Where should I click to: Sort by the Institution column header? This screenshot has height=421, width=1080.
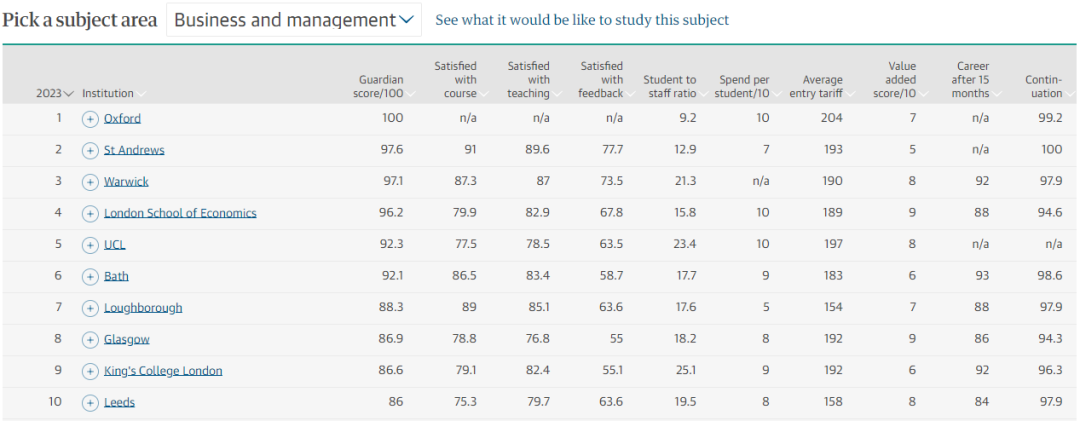tap(108, 93)
